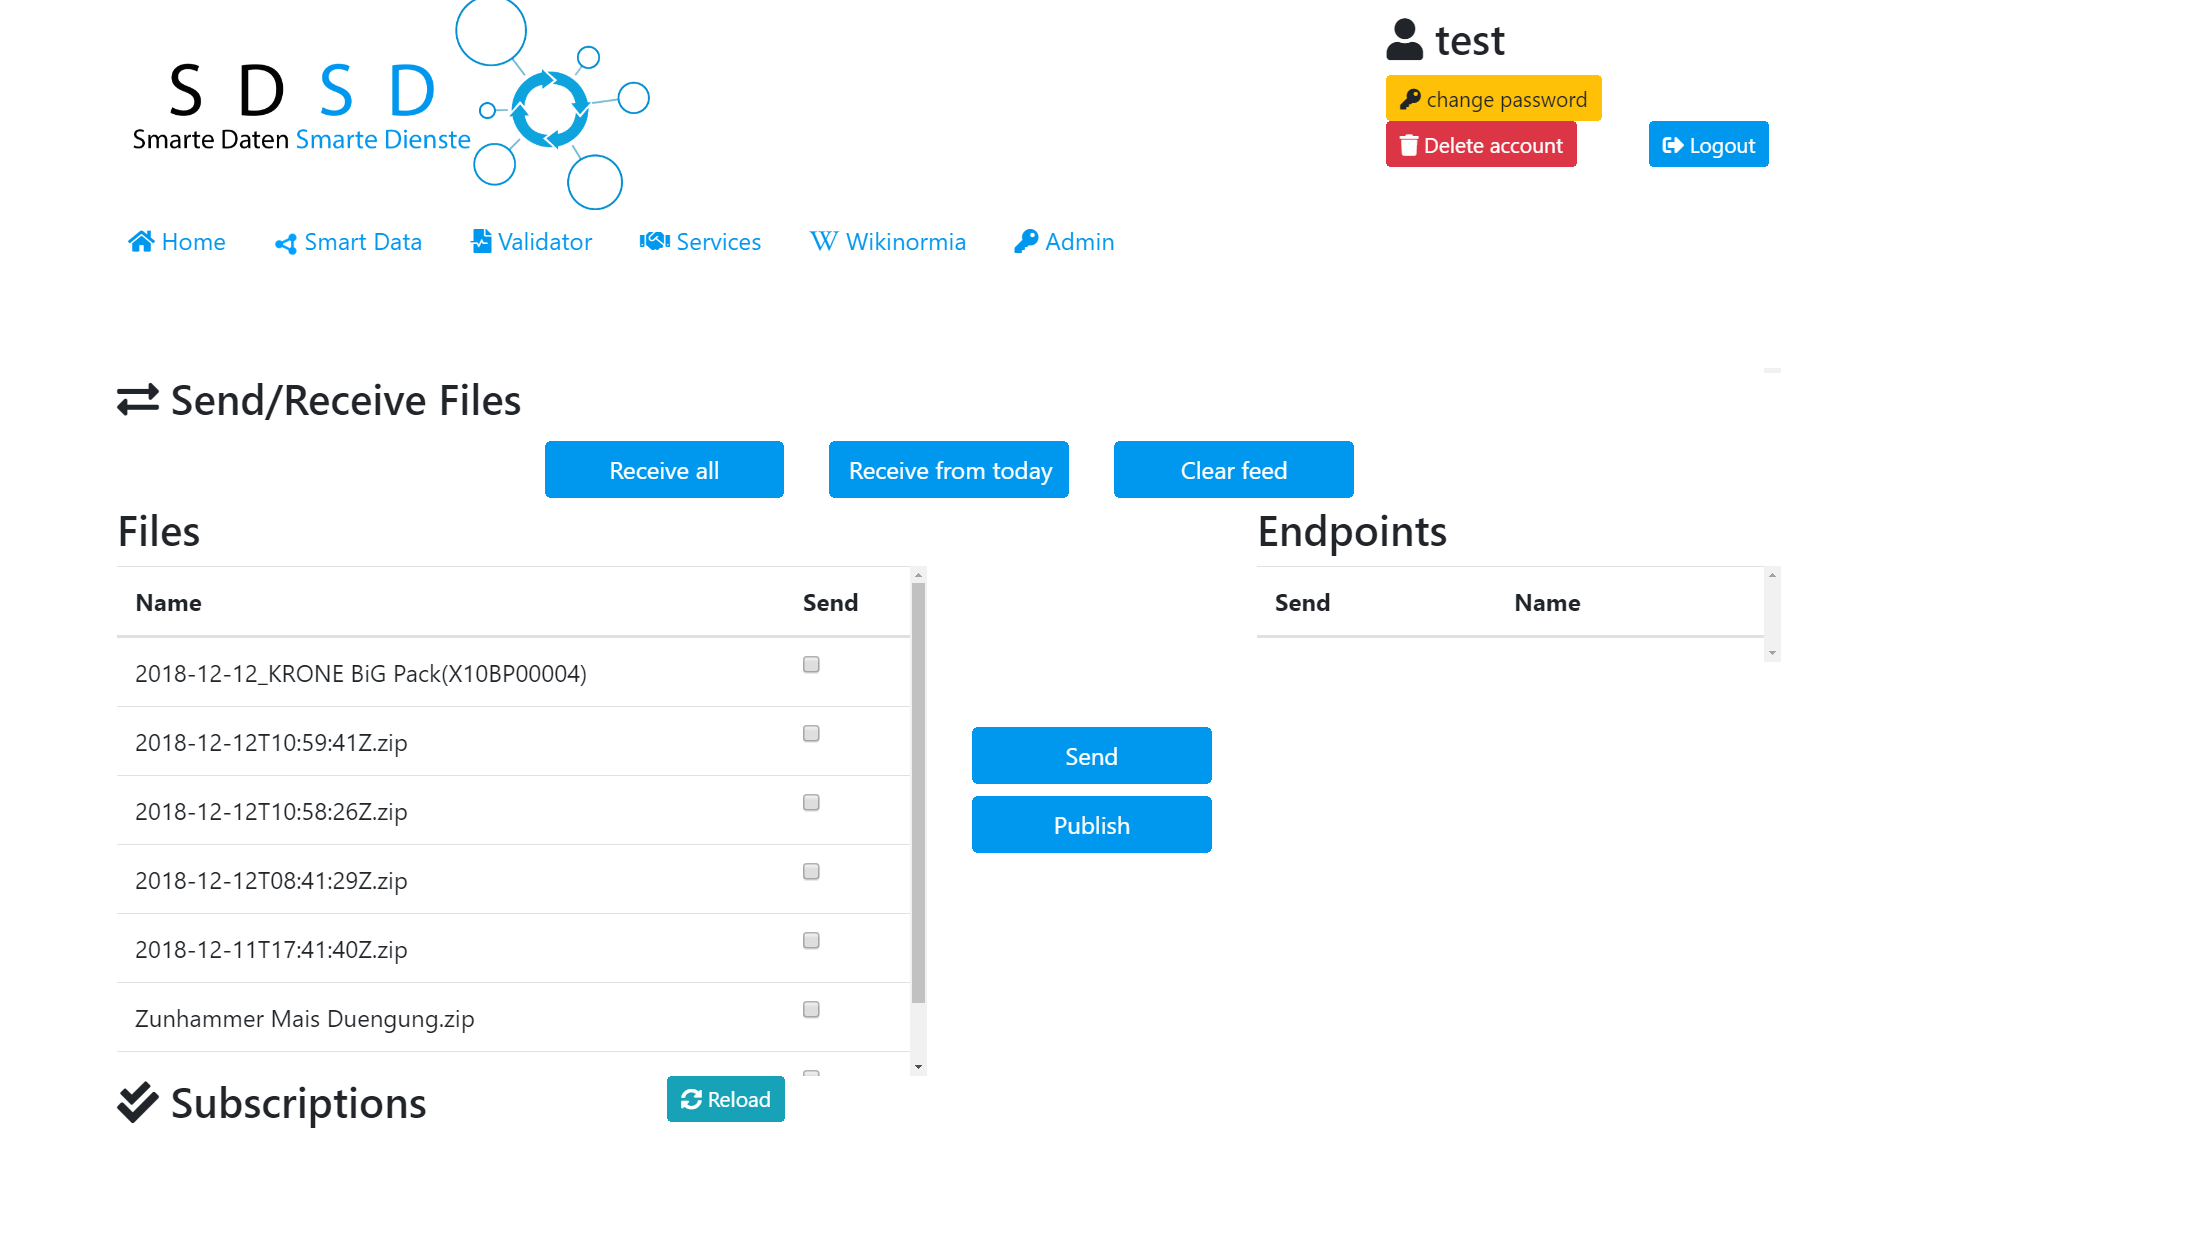Select checkbox for 2018-12-12T10:59:41Z.zip
This screenshot has height=1246, width=2206.
(x=811, y=734)
